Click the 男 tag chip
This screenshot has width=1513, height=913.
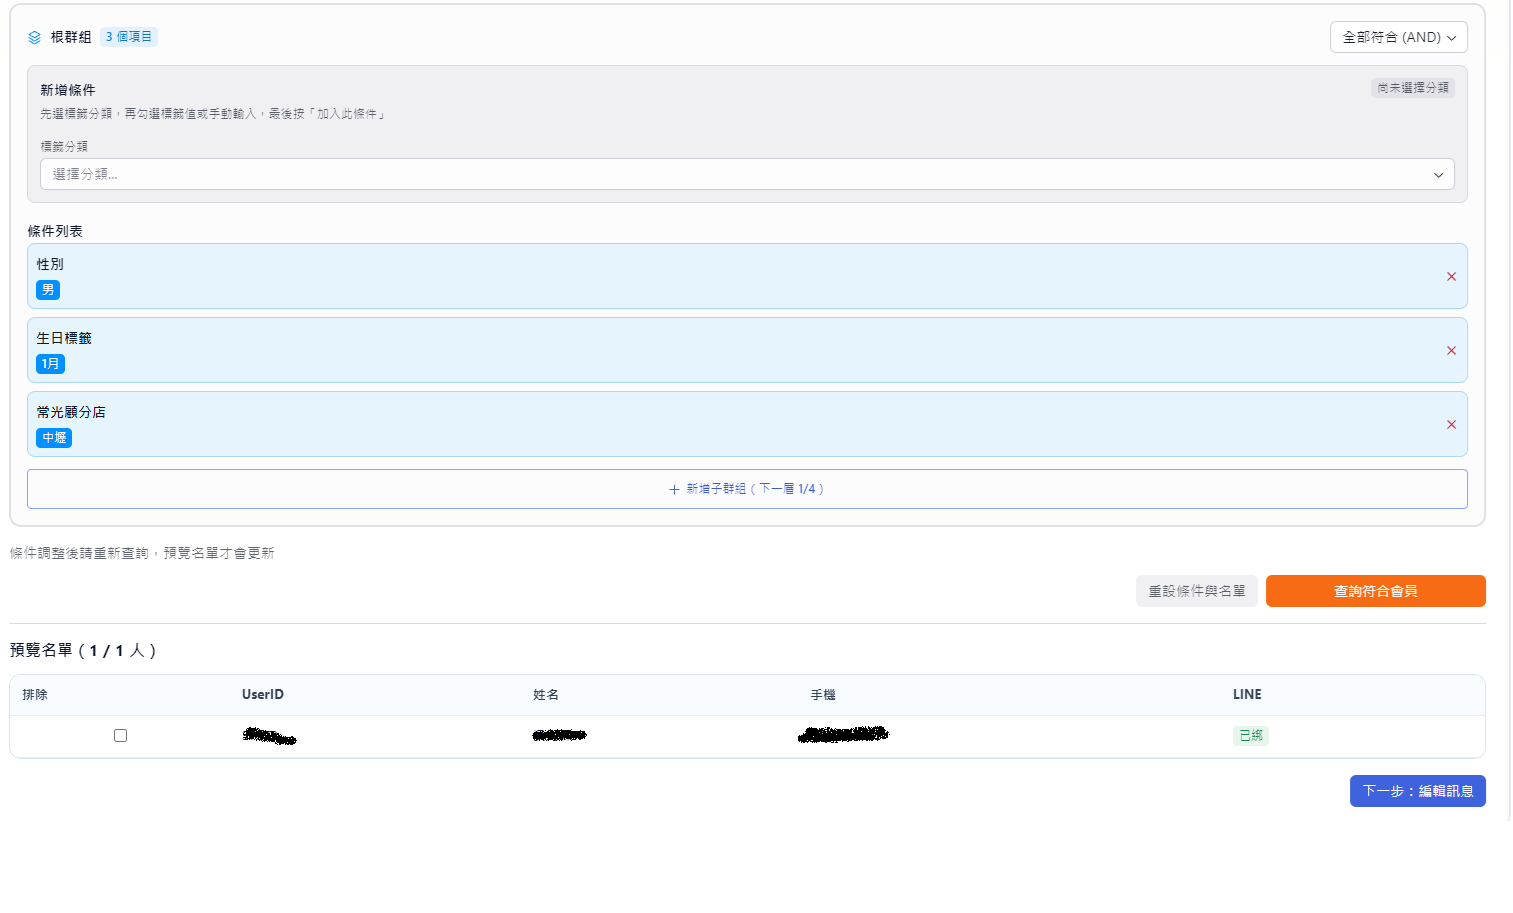(48, 290)
